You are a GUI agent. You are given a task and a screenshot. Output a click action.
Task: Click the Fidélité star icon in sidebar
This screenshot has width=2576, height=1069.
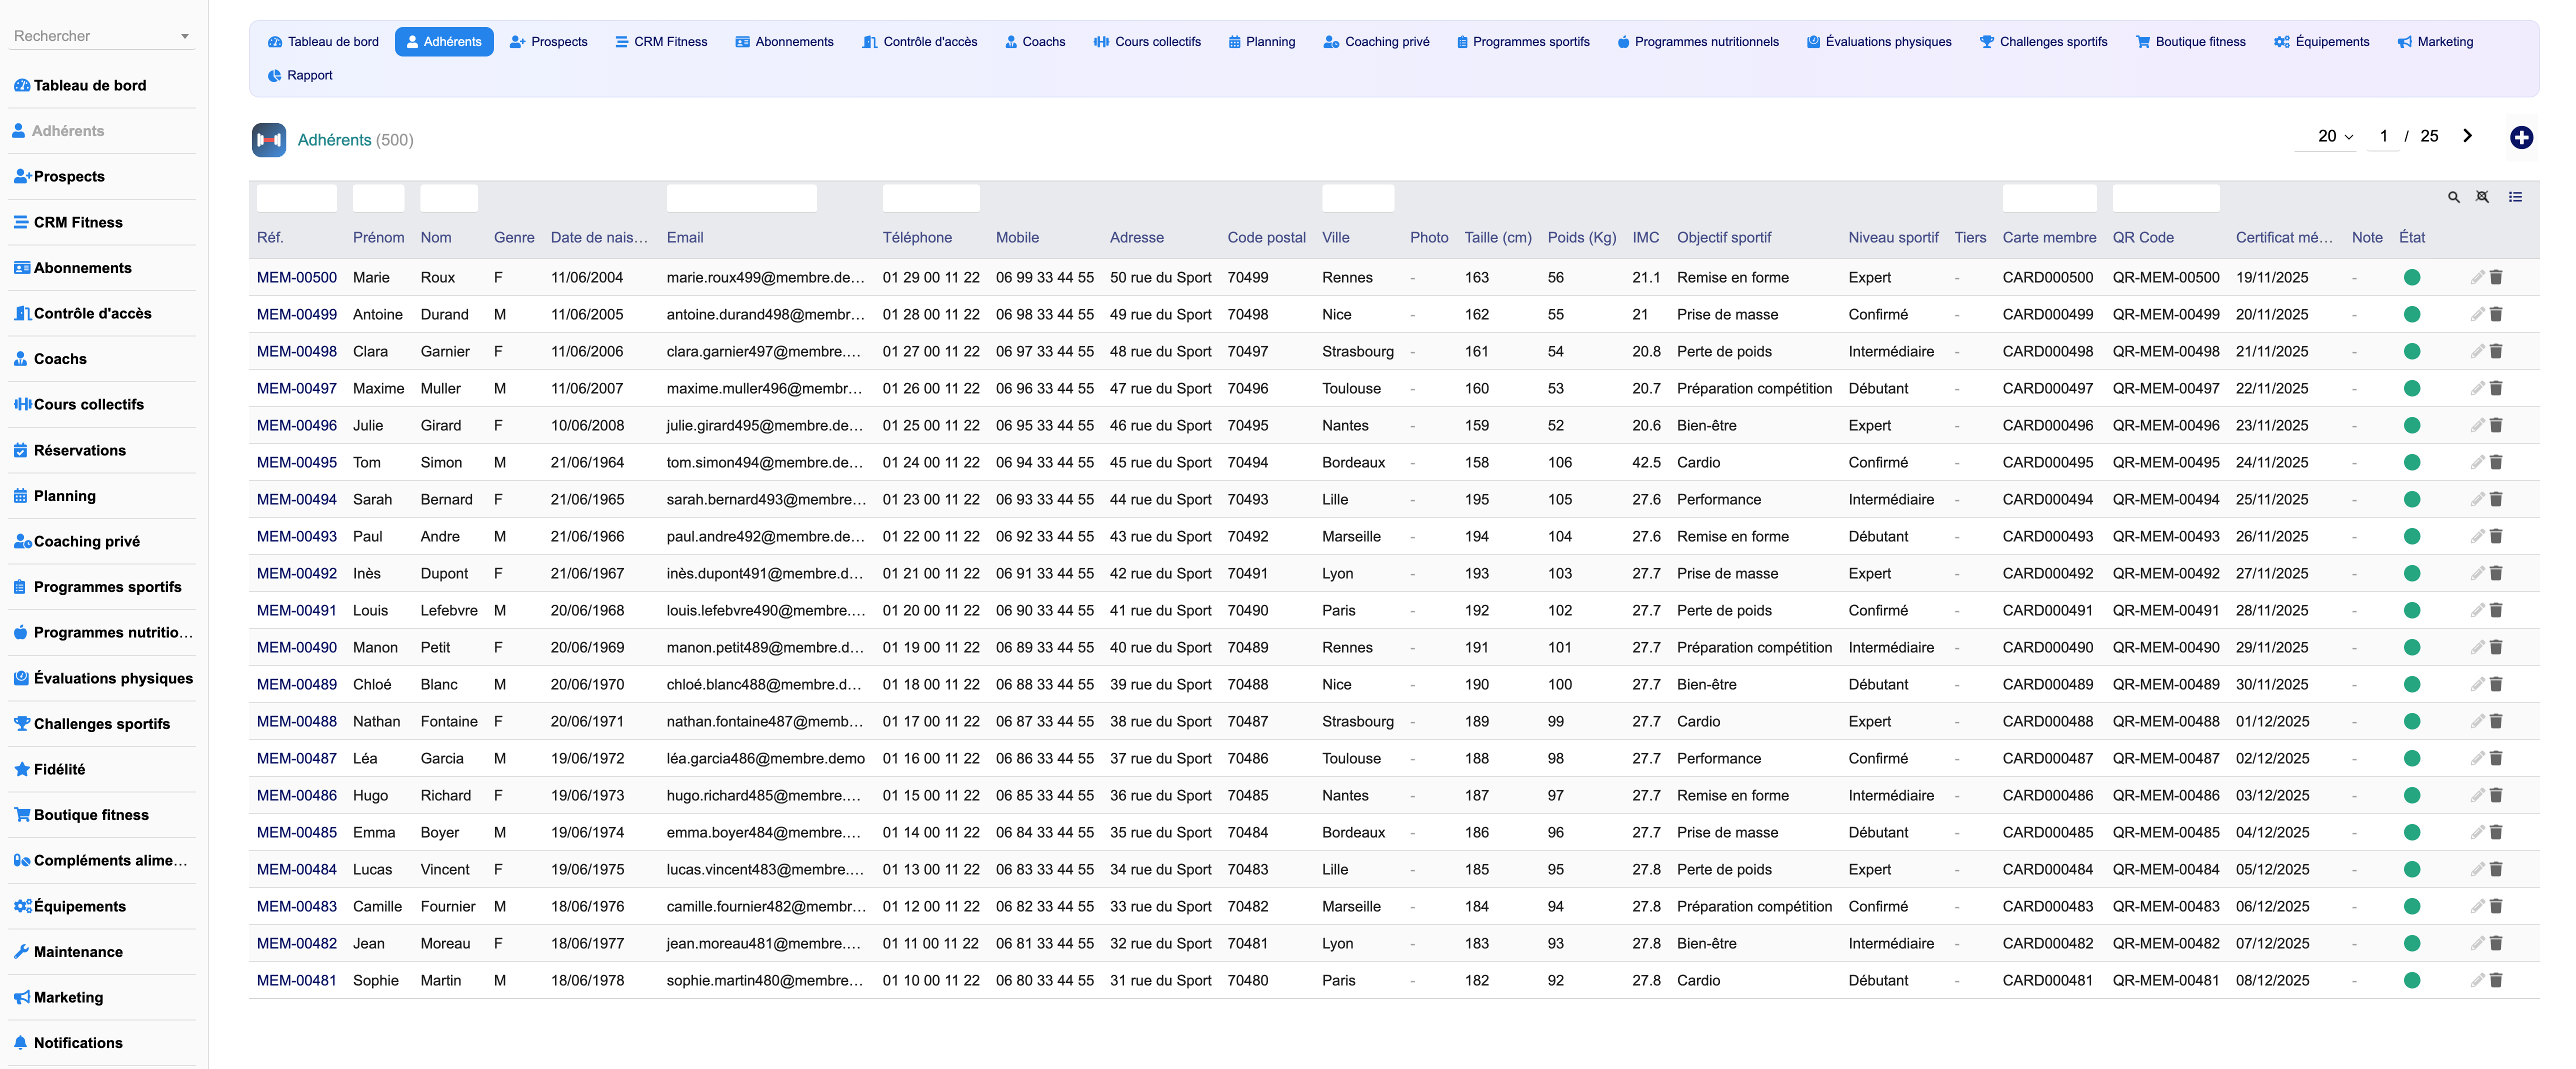tap(21, 769)
